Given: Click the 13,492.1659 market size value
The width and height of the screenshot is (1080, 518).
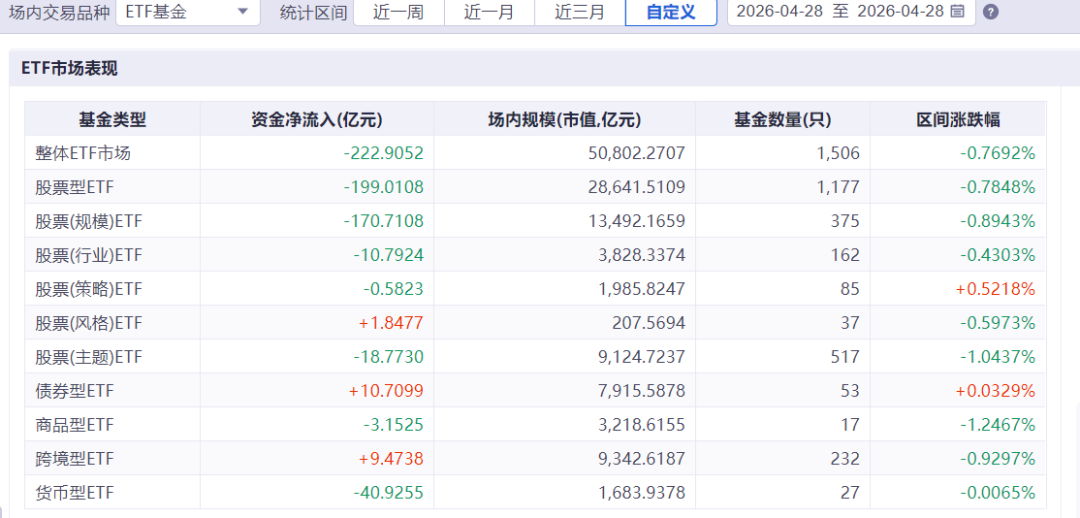Looking at the screenshot, I should click(x=636, y=221).
